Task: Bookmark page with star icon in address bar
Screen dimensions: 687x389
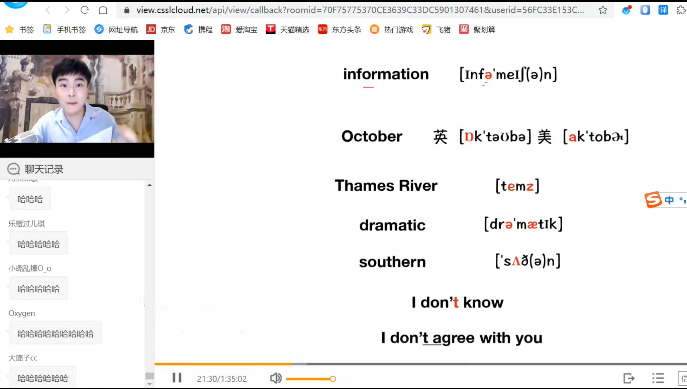Action: (603, 10)
